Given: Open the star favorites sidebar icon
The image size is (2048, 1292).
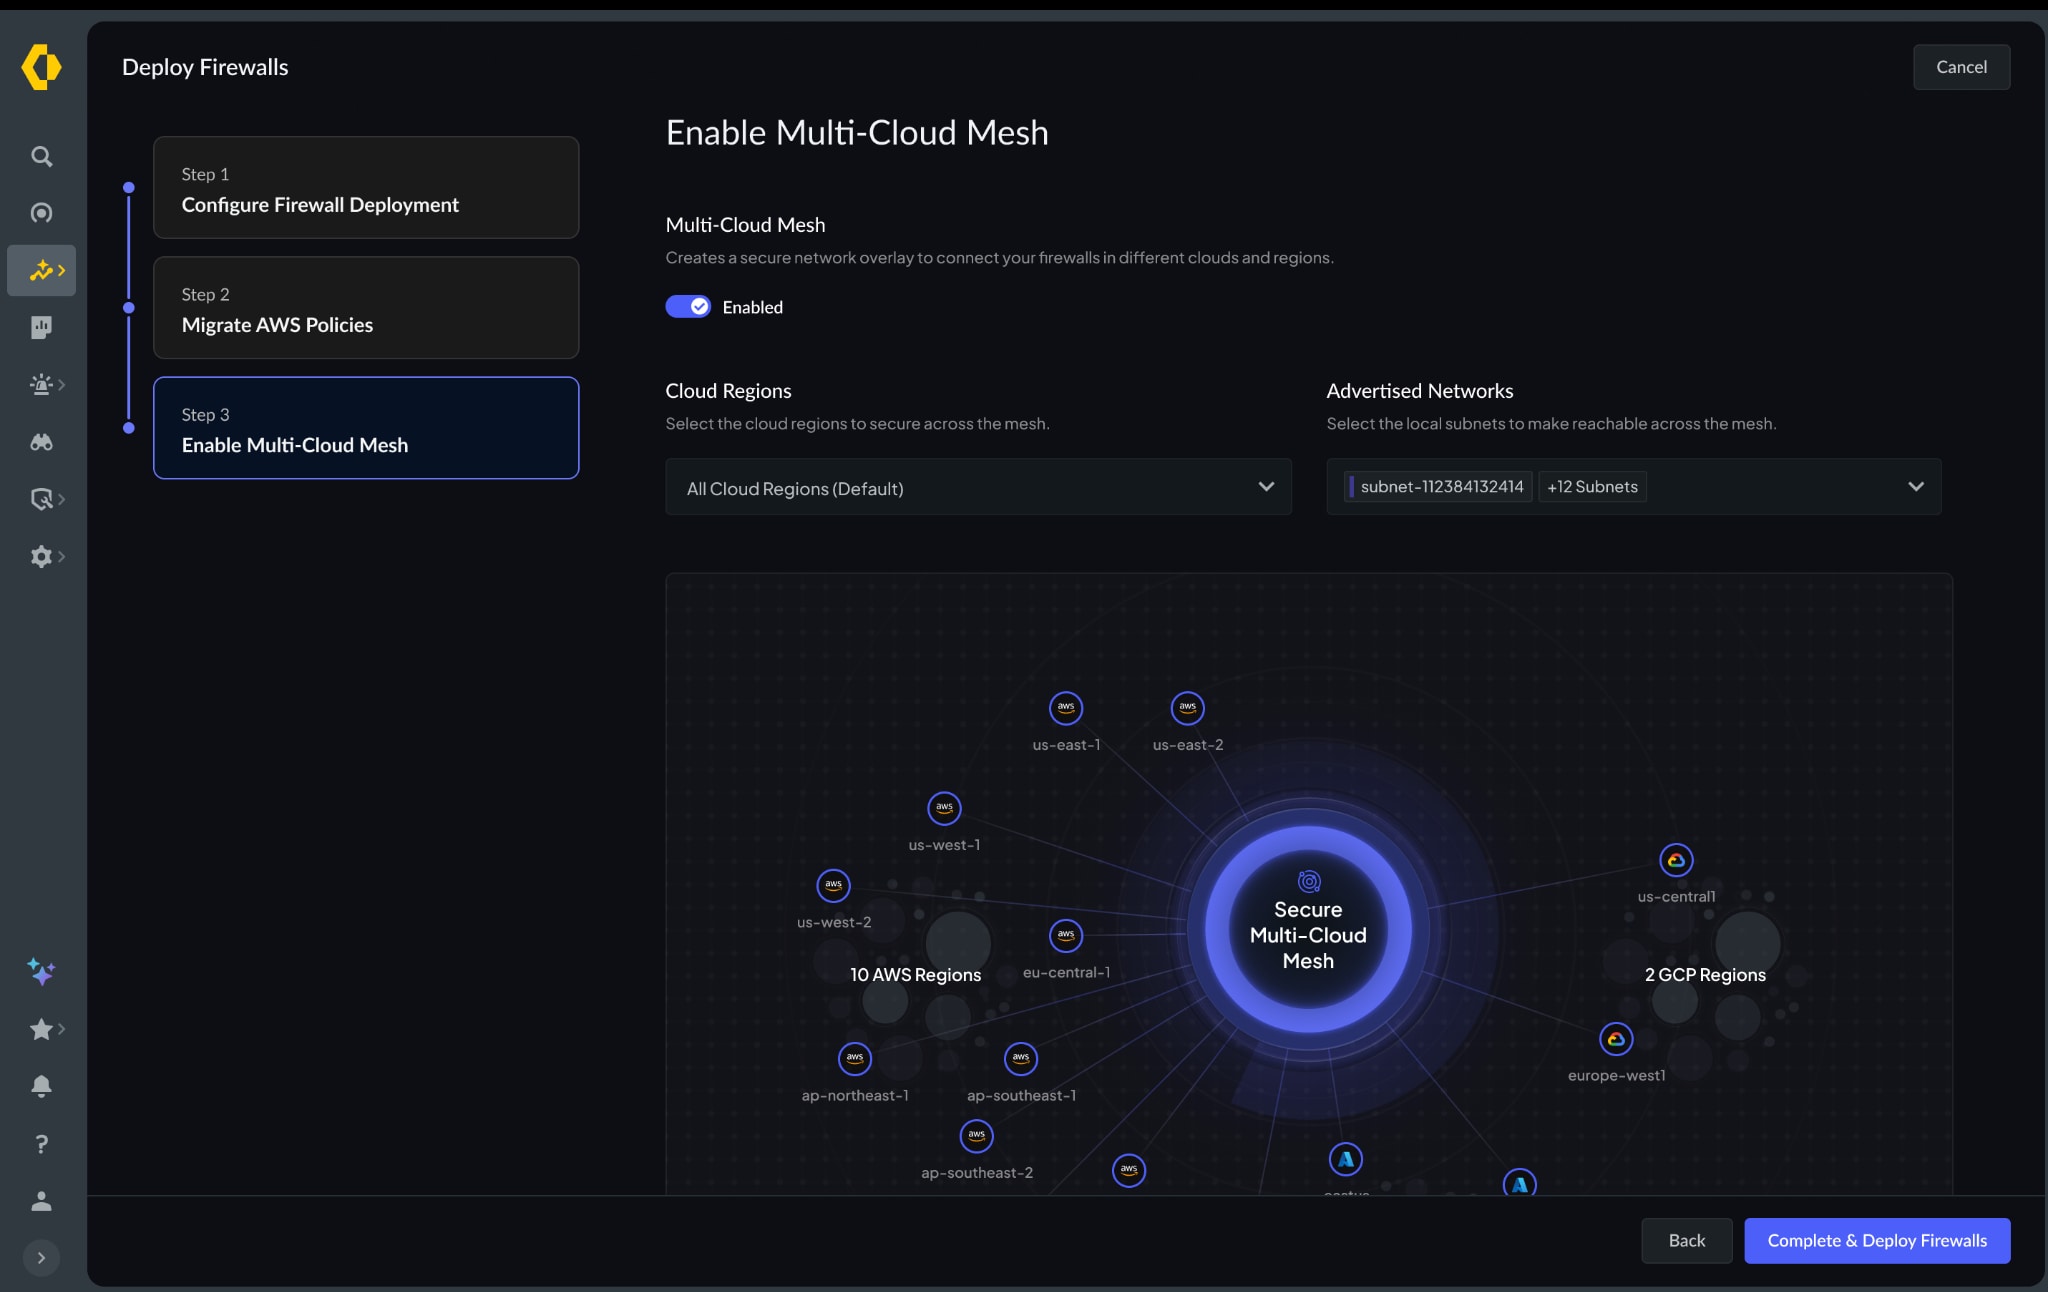Looking at the screenshot, I should (x=41, y=1029).
